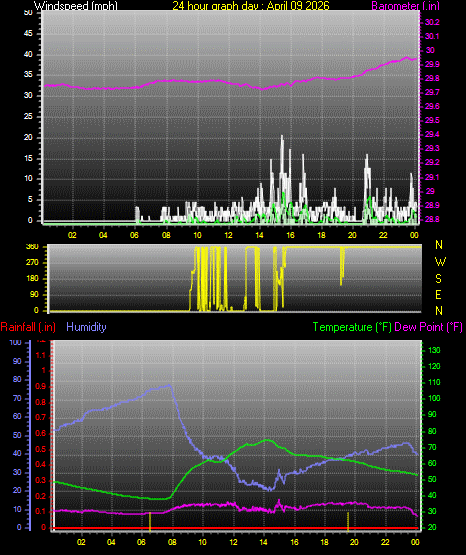Click the 29.5 barometer scale value
The width and height of the screenshot is (466, 555).
432,120
